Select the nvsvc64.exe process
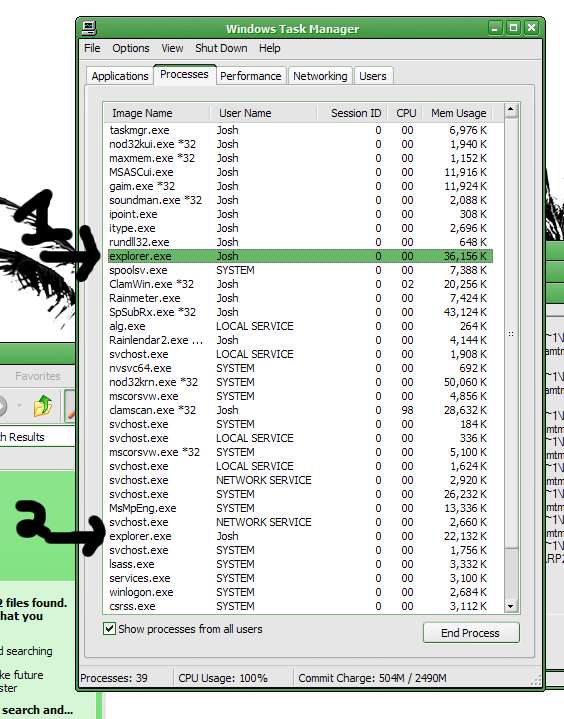The image size is (564, 719). point(300,368)
